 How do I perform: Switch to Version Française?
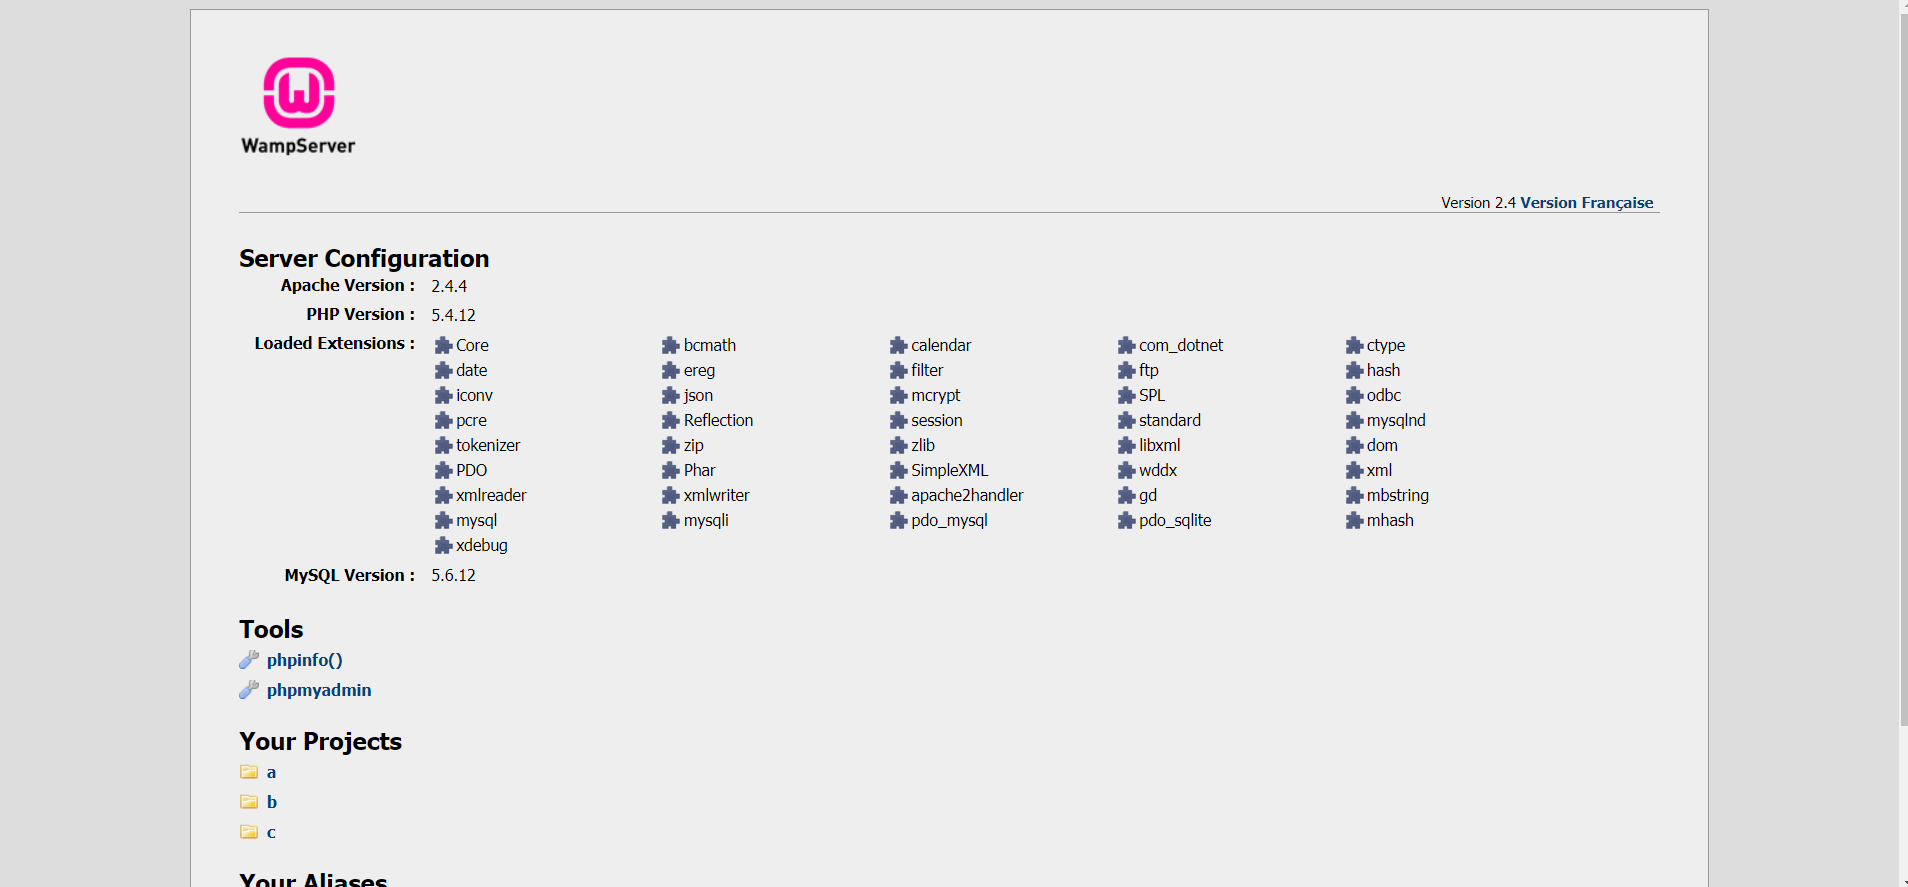tap(1586, 203)
